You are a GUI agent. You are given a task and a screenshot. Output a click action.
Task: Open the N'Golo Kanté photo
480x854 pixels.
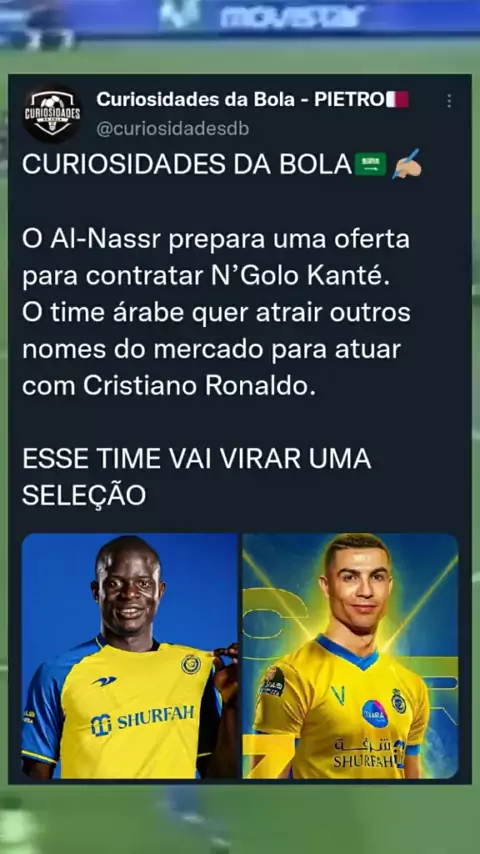point(130,655)
